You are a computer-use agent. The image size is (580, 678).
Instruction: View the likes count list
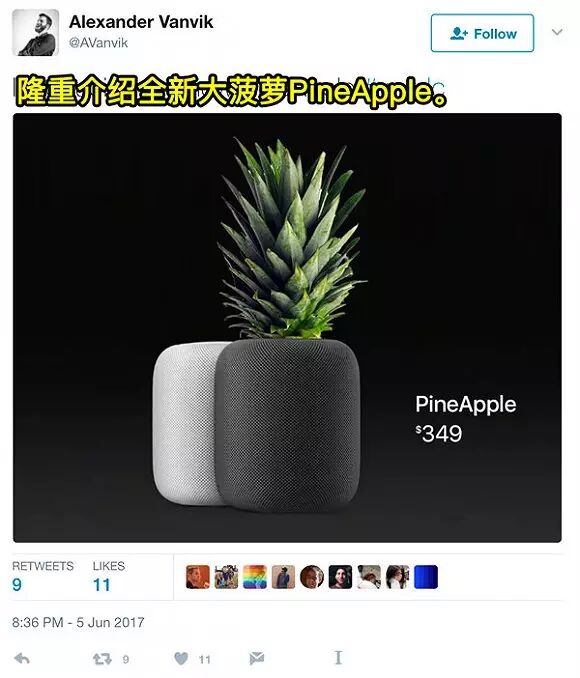click(x=109, y=576)
